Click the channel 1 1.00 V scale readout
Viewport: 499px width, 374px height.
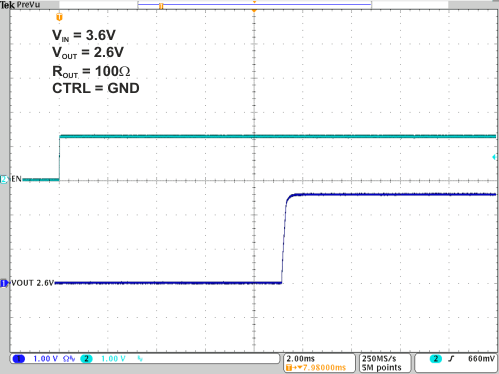coord(46,359)
